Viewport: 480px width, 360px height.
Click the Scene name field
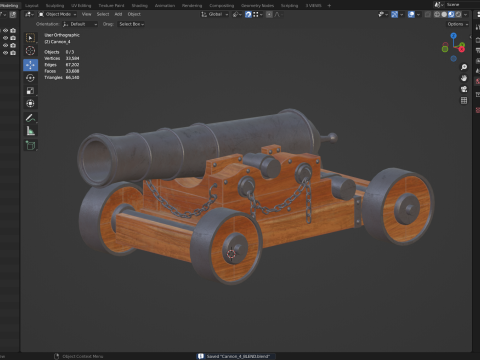coord(463,5)
